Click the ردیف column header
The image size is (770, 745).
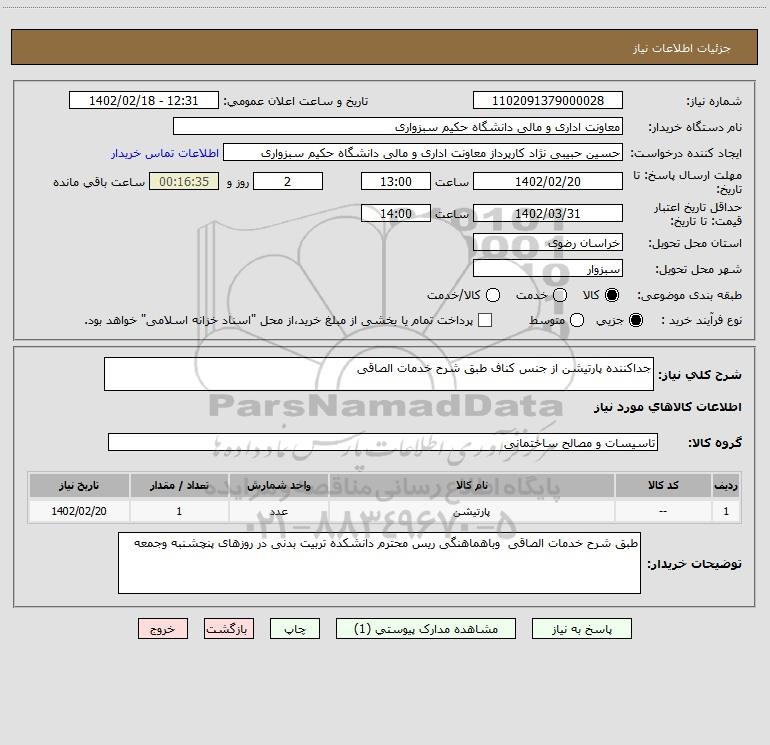[x=726, y=485]
